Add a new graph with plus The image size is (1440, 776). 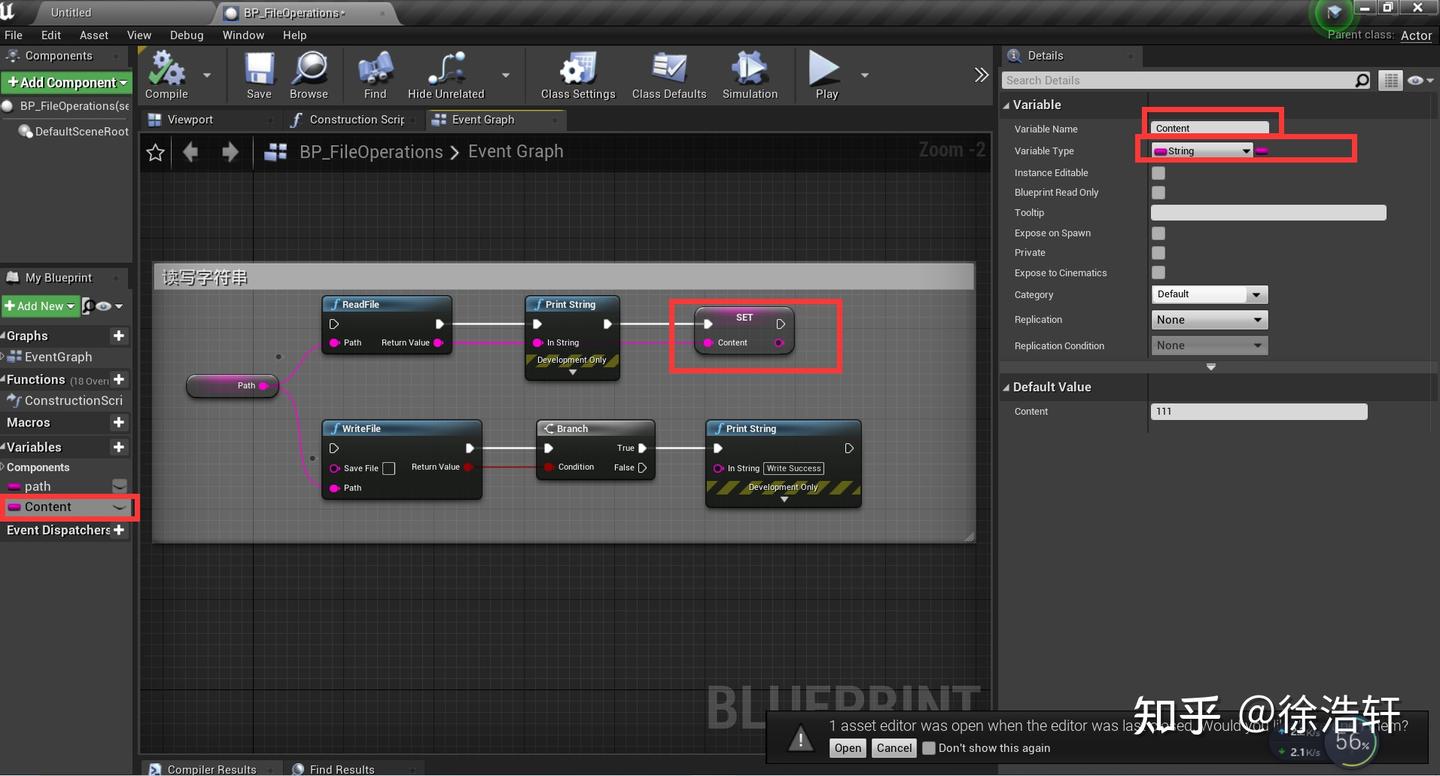coord(119,336)
